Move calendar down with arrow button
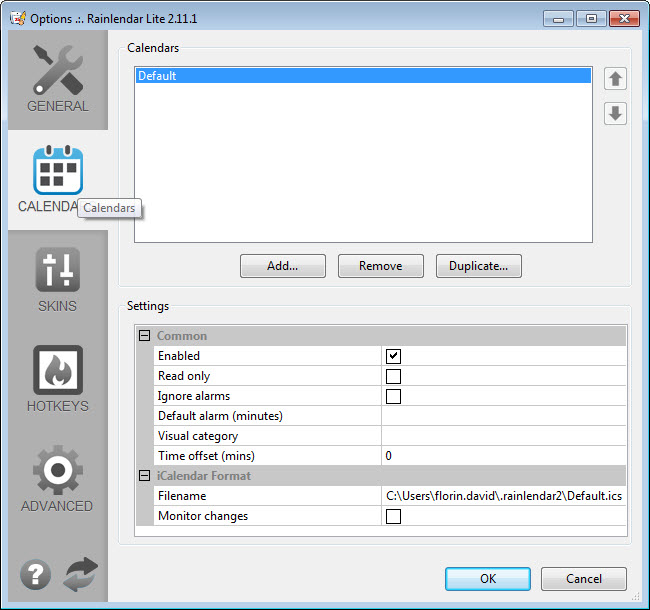650x610 pixels. (615, 114)
